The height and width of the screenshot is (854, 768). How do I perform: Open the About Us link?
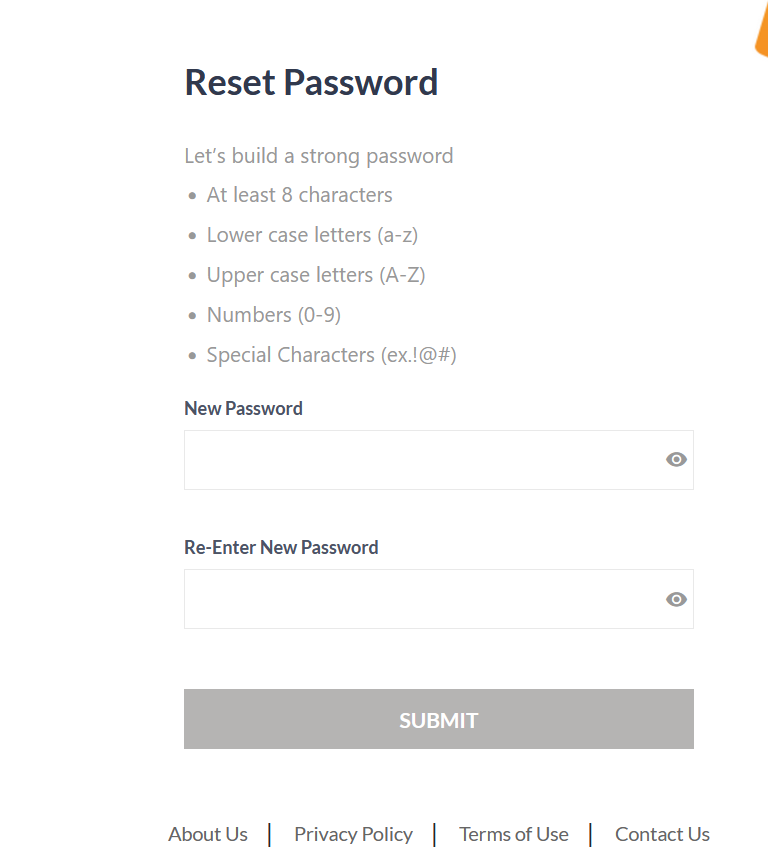(208, 834)
